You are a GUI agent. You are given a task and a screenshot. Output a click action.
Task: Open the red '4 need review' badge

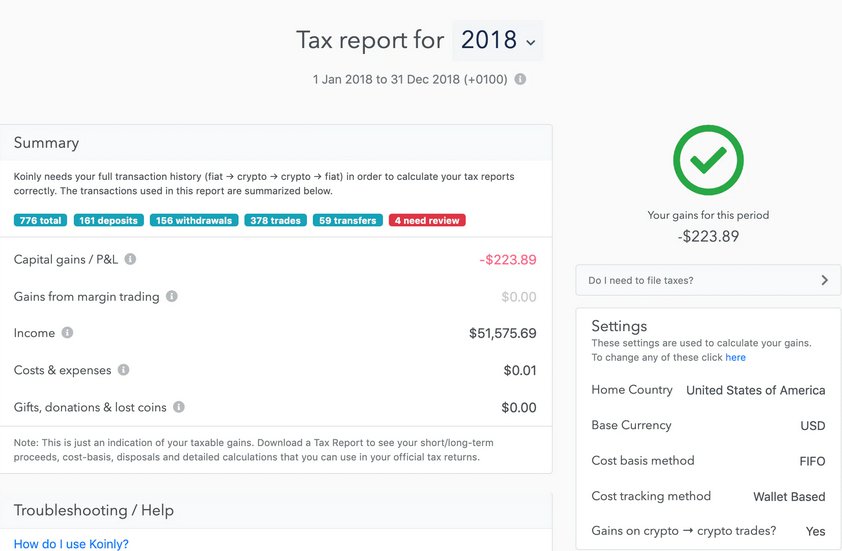[x=427, y=220]
